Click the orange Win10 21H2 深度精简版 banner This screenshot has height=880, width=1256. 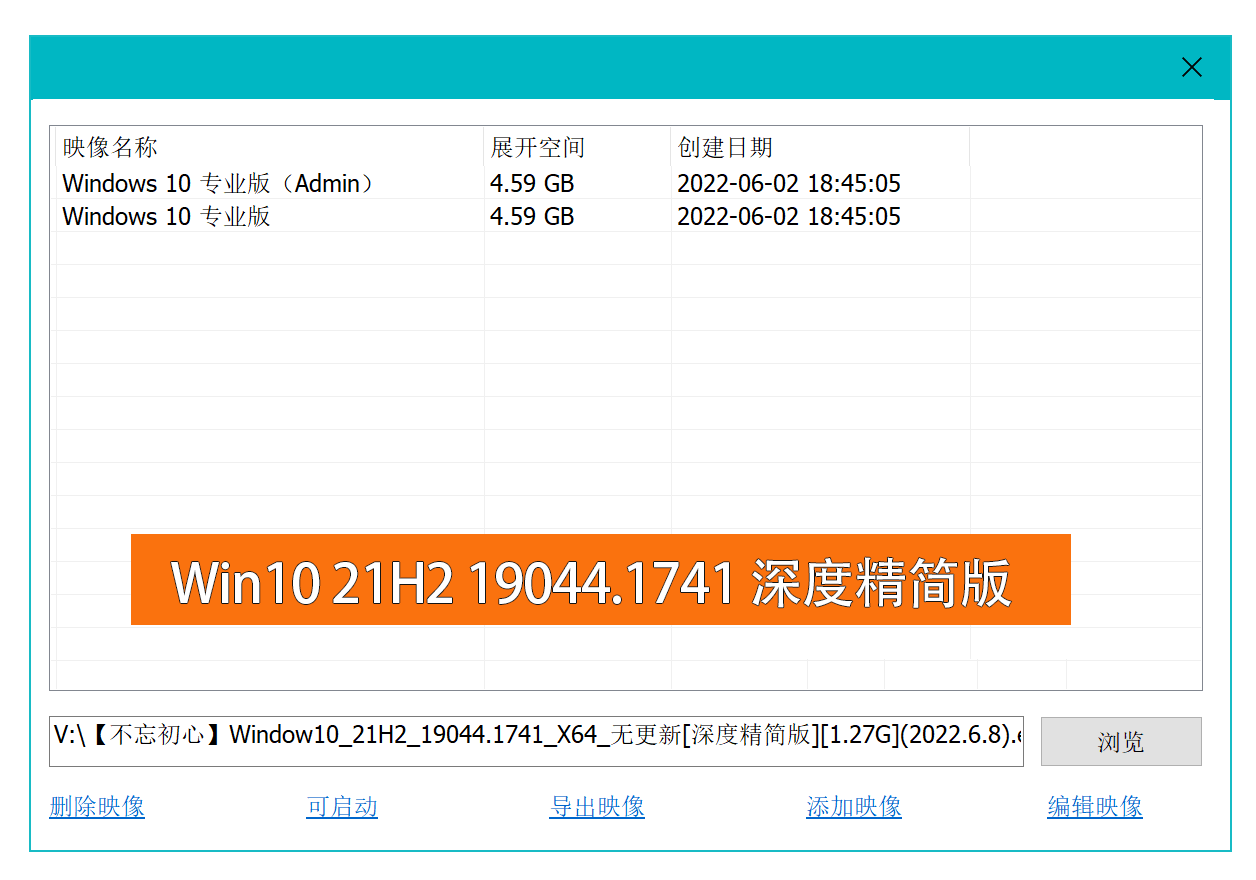tap(600, 580)
